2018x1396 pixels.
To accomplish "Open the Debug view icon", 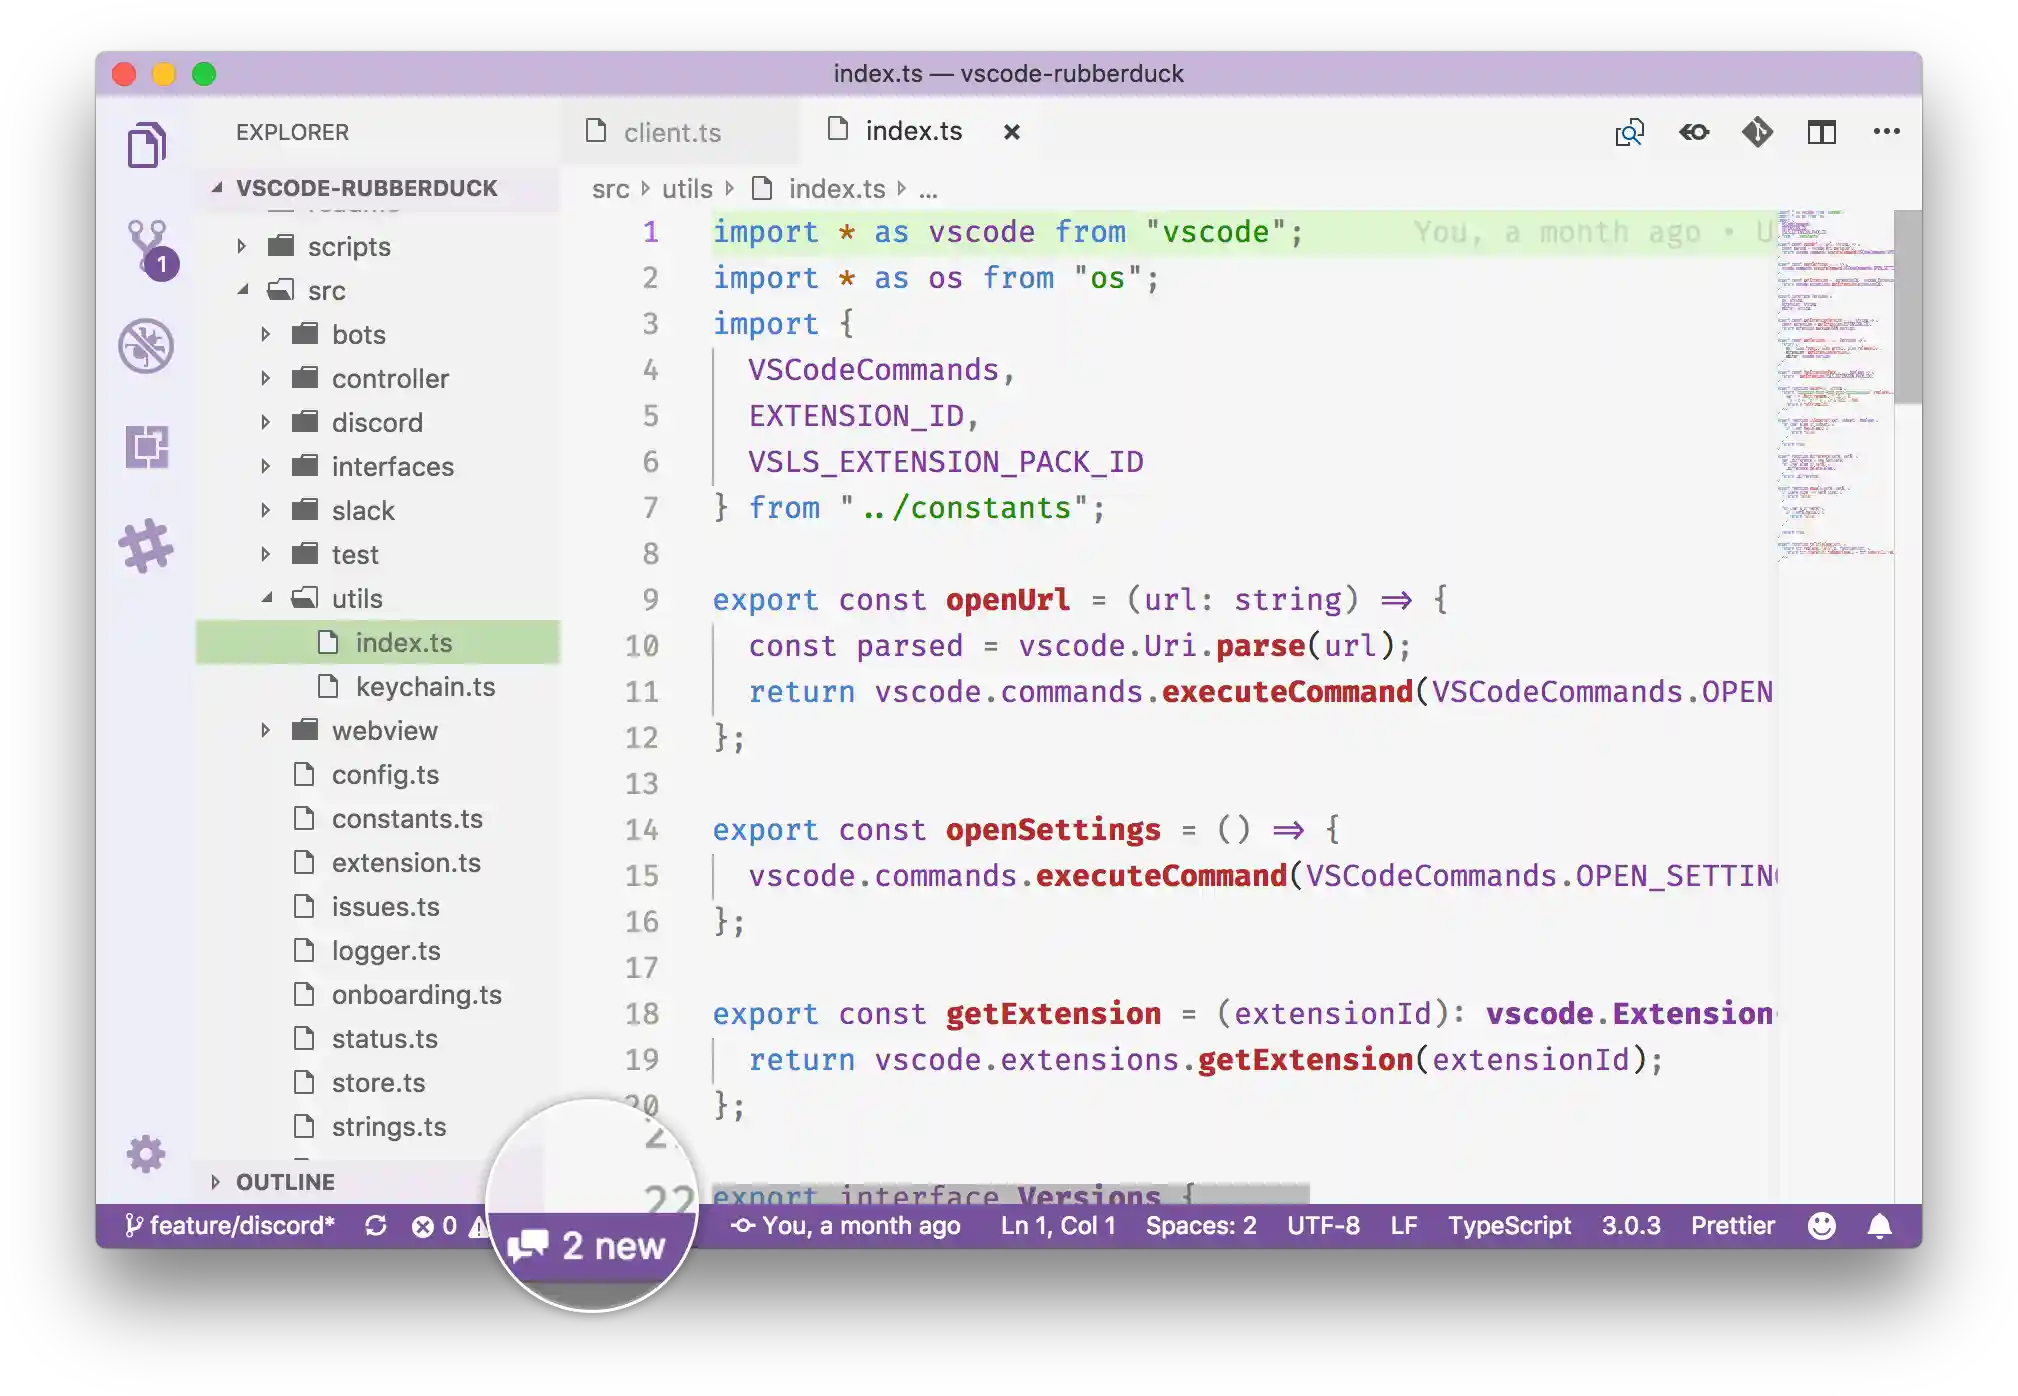I will 146,346.
